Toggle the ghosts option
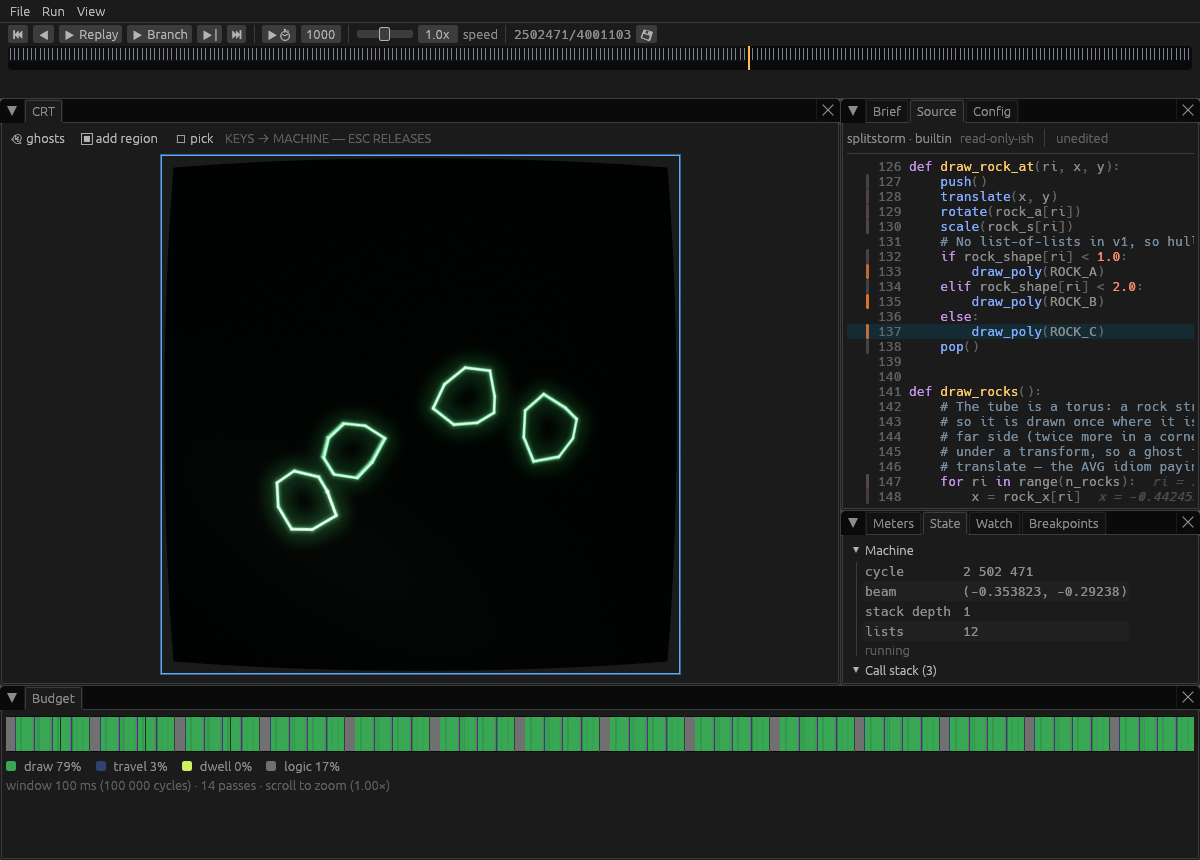The image size is (1200, 860). tap(38, 139)
